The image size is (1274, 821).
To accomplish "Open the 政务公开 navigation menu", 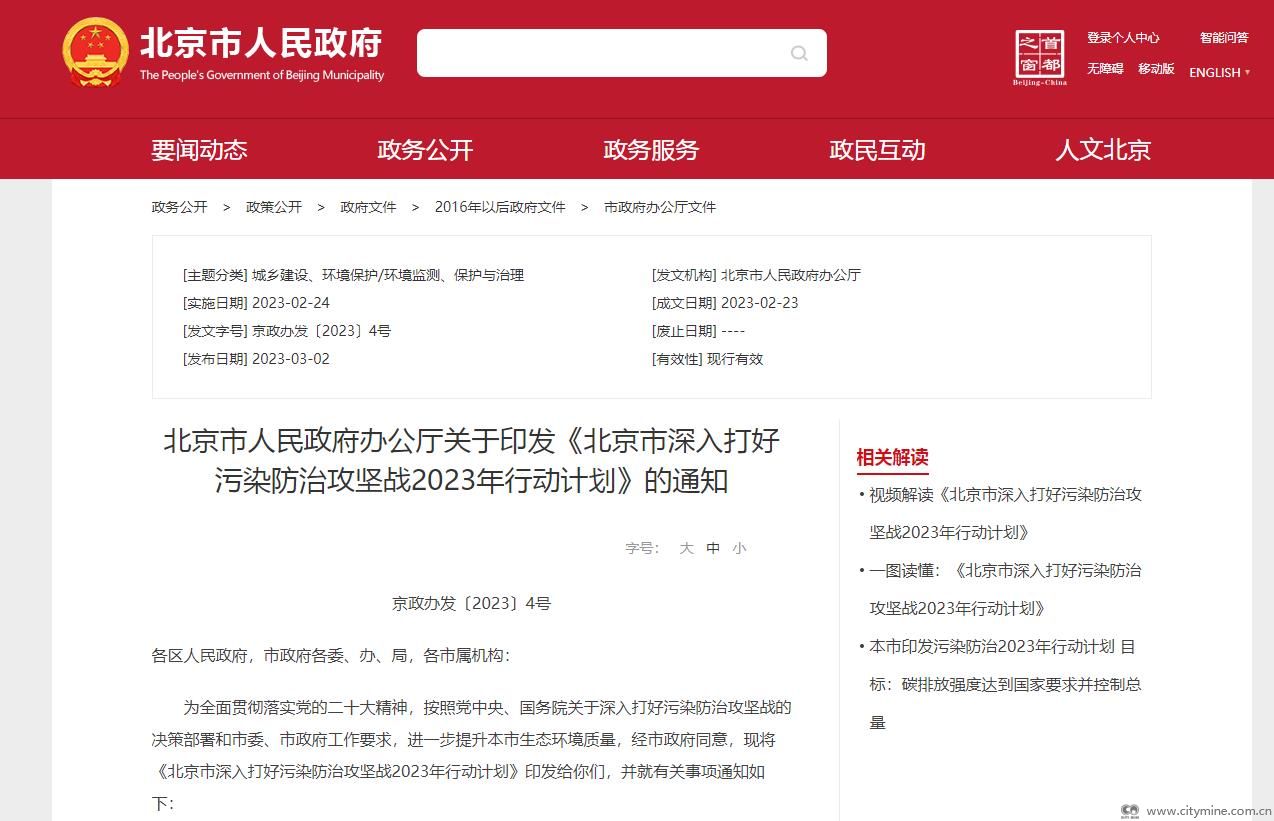I will coord(425,150).
